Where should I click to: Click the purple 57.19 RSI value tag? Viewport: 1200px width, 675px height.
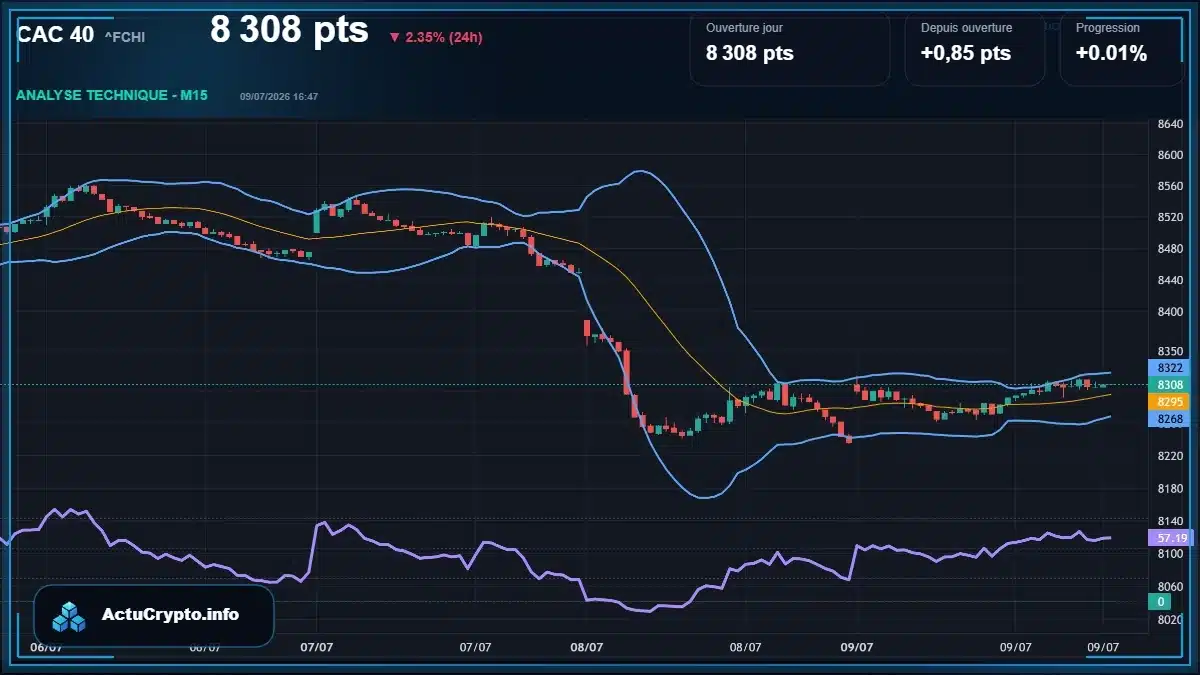[1170, 538]
